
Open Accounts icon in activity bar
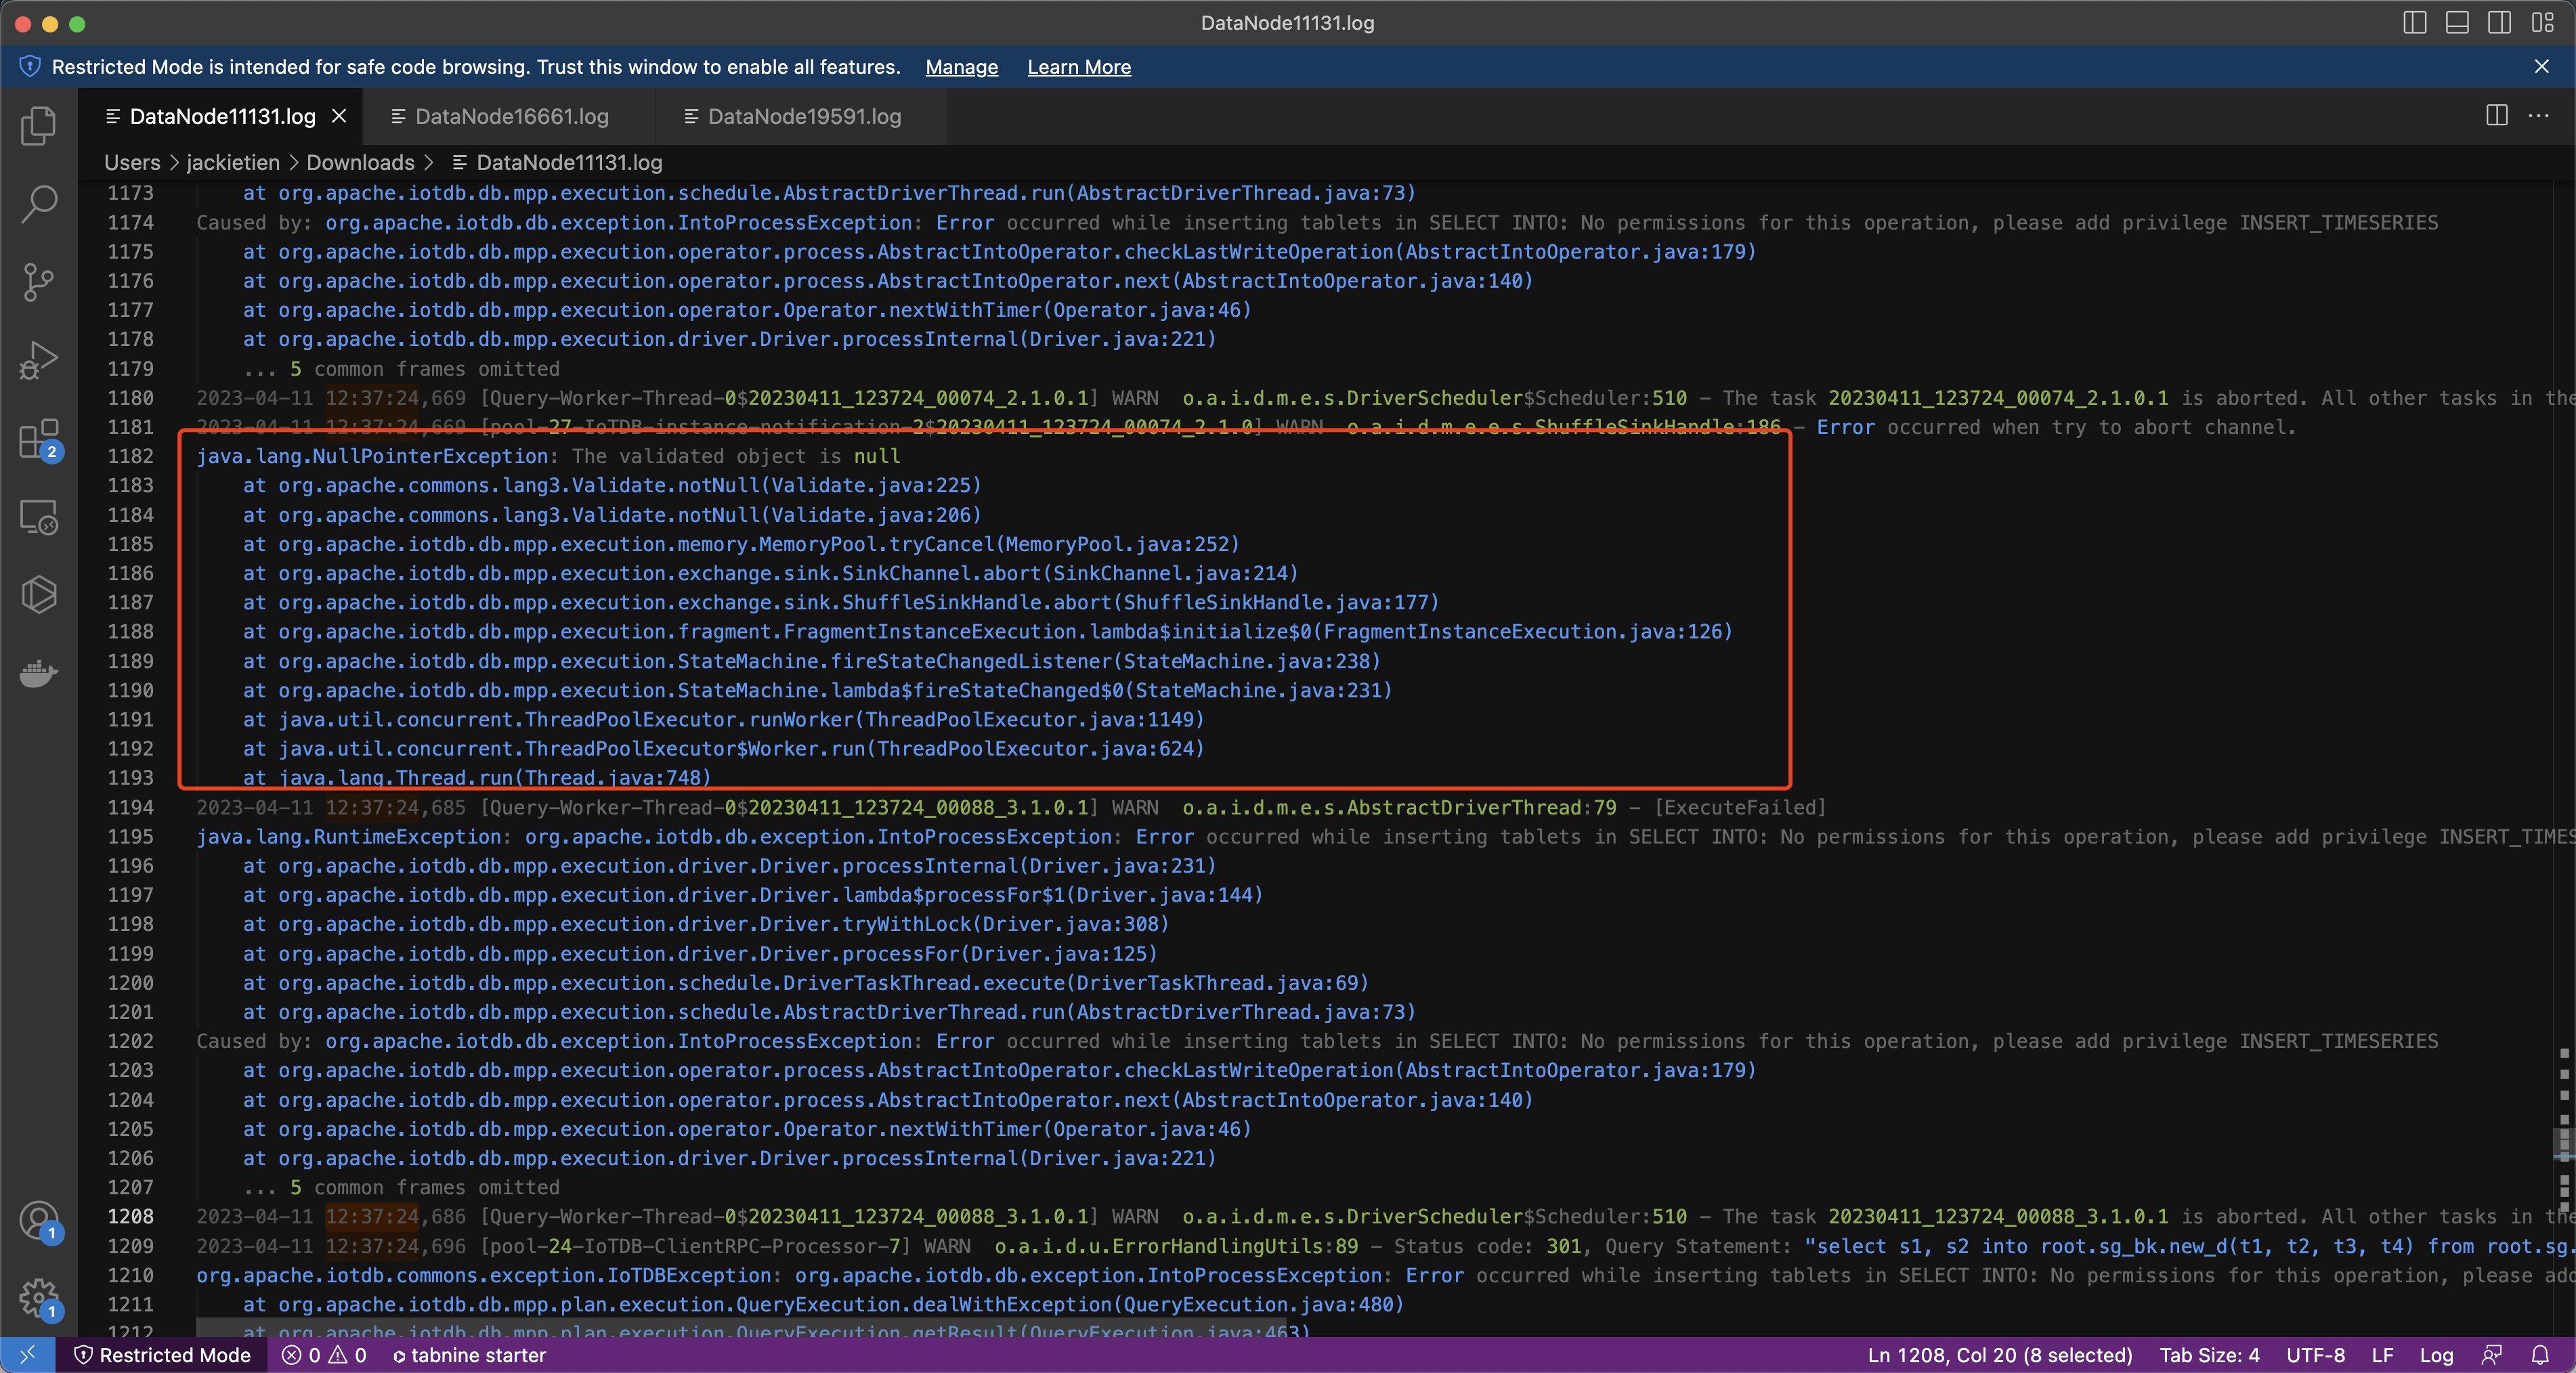(x=38, y=1220)
